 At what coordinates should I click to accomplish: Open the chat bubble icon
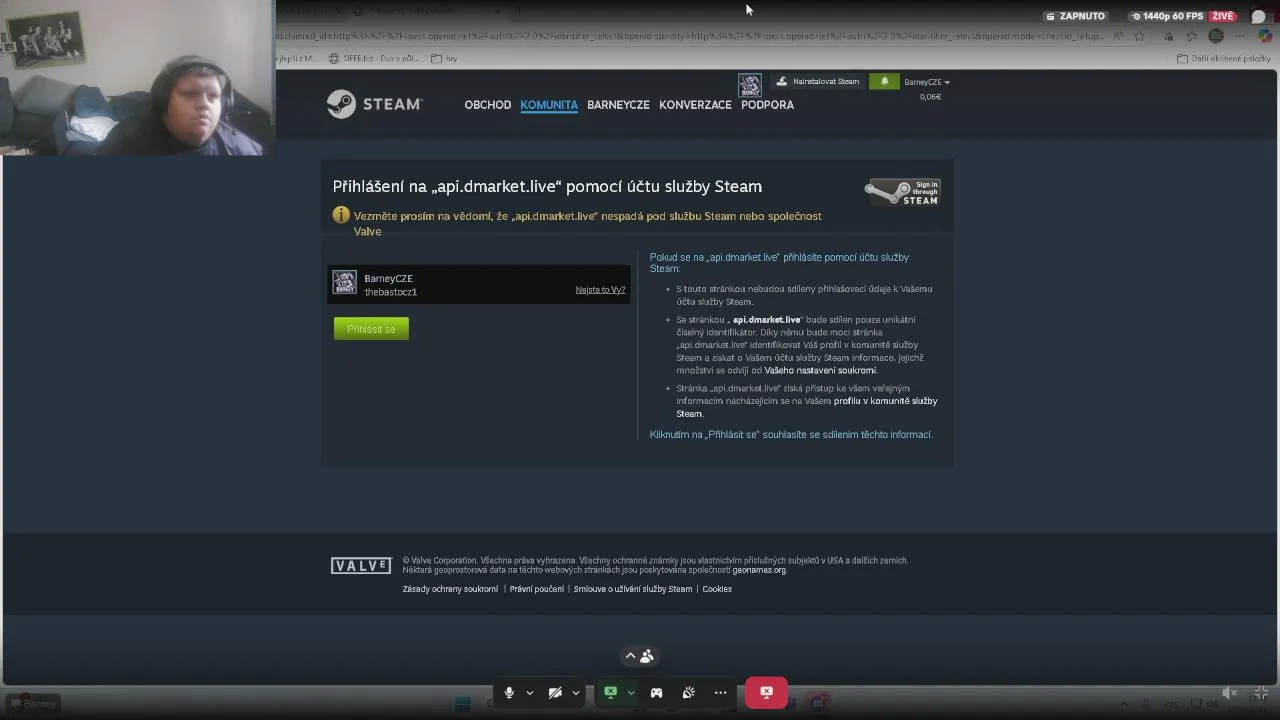[1259, 16]
